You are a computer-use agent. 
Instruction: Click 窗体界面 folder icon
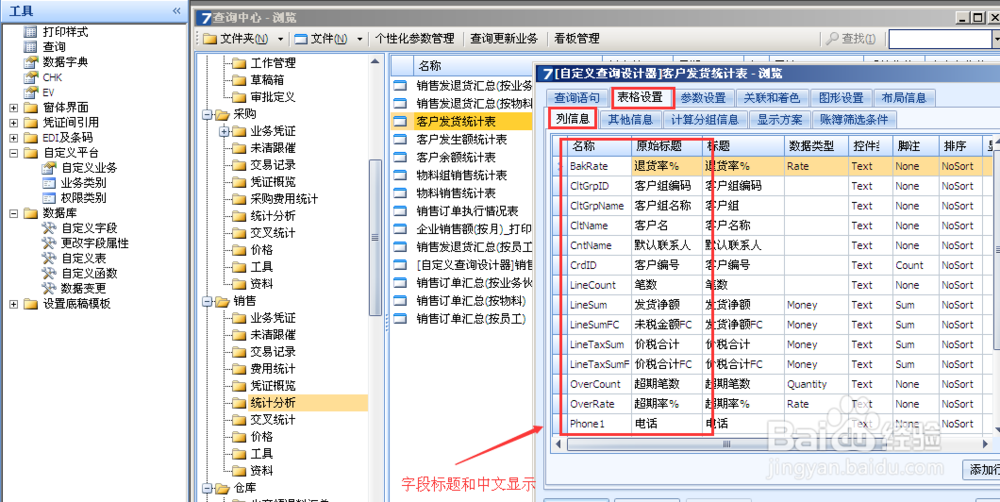pos(30,108)
